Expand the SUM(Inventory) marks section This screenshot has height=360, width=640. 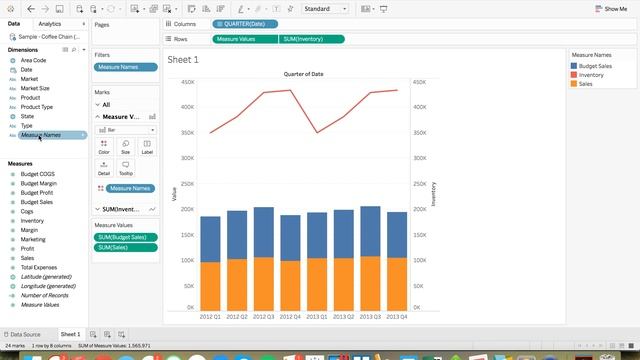click(x=98, y=209)
